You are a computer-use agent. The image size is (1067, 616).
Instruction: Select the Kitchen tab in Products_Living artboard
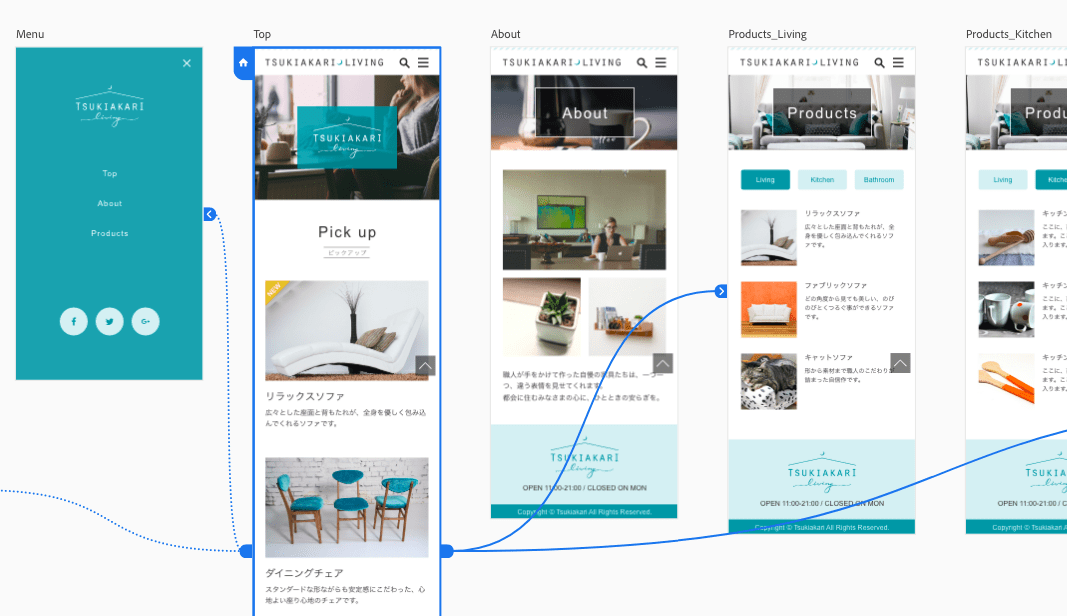point(822,180)
